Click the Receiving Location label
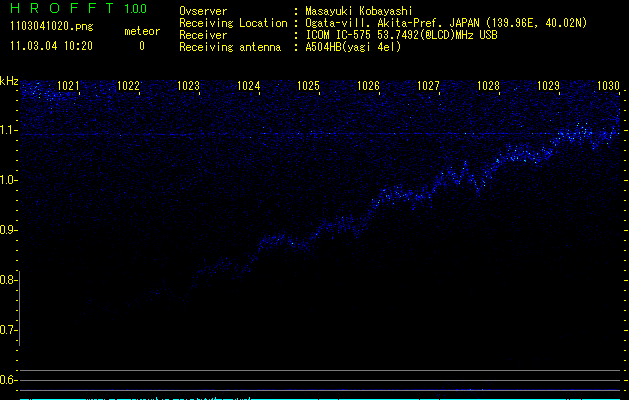 pyautogui.click(x=233, y=23)
